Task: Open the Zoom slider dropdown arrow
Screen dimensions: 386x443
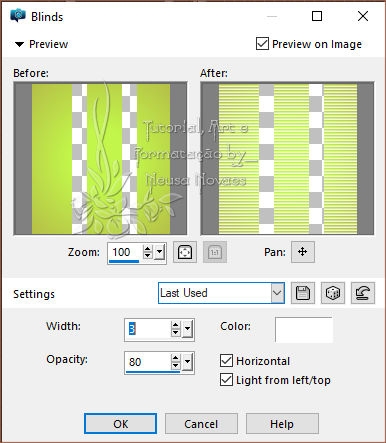Action: (x=160, y=252)
